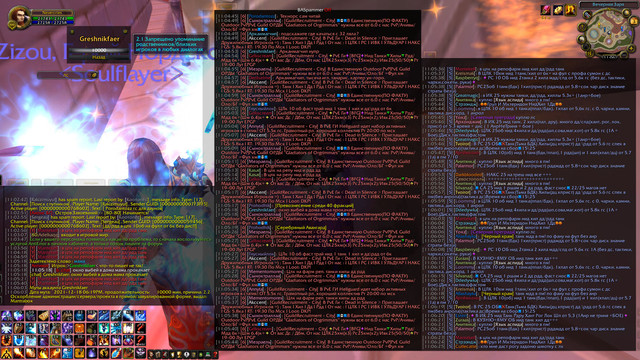Use the orange horseshoe-shaped spell in the third row
The width and height of the screenshot is (640, 360).
coord(7,340)
